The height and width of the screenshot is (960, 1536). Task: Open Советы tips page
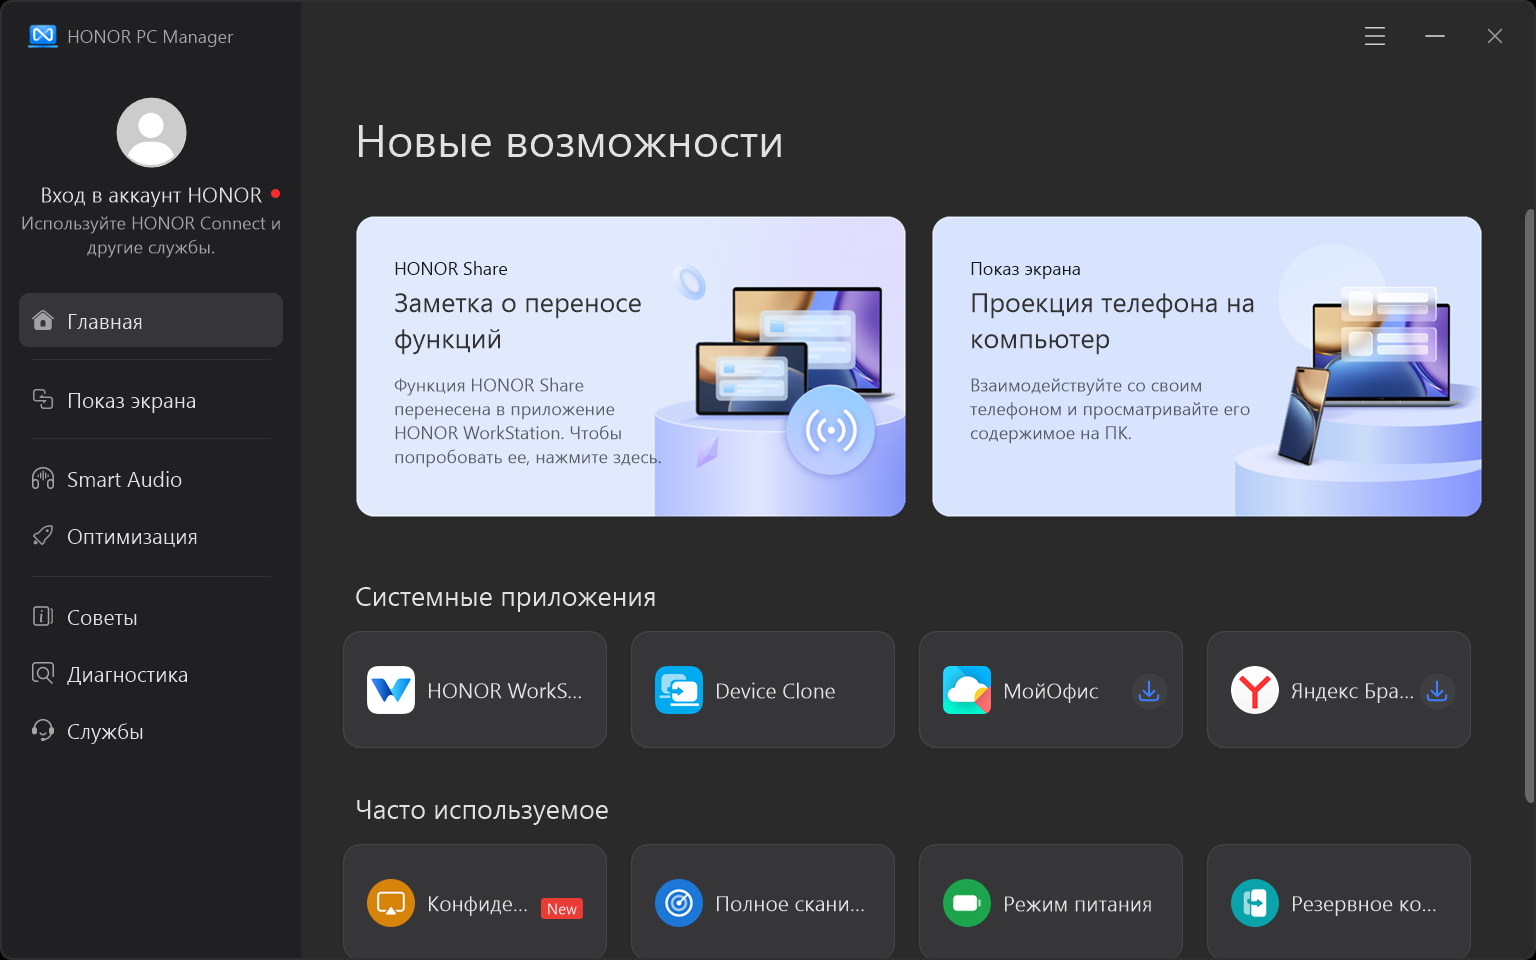point(102,617)
